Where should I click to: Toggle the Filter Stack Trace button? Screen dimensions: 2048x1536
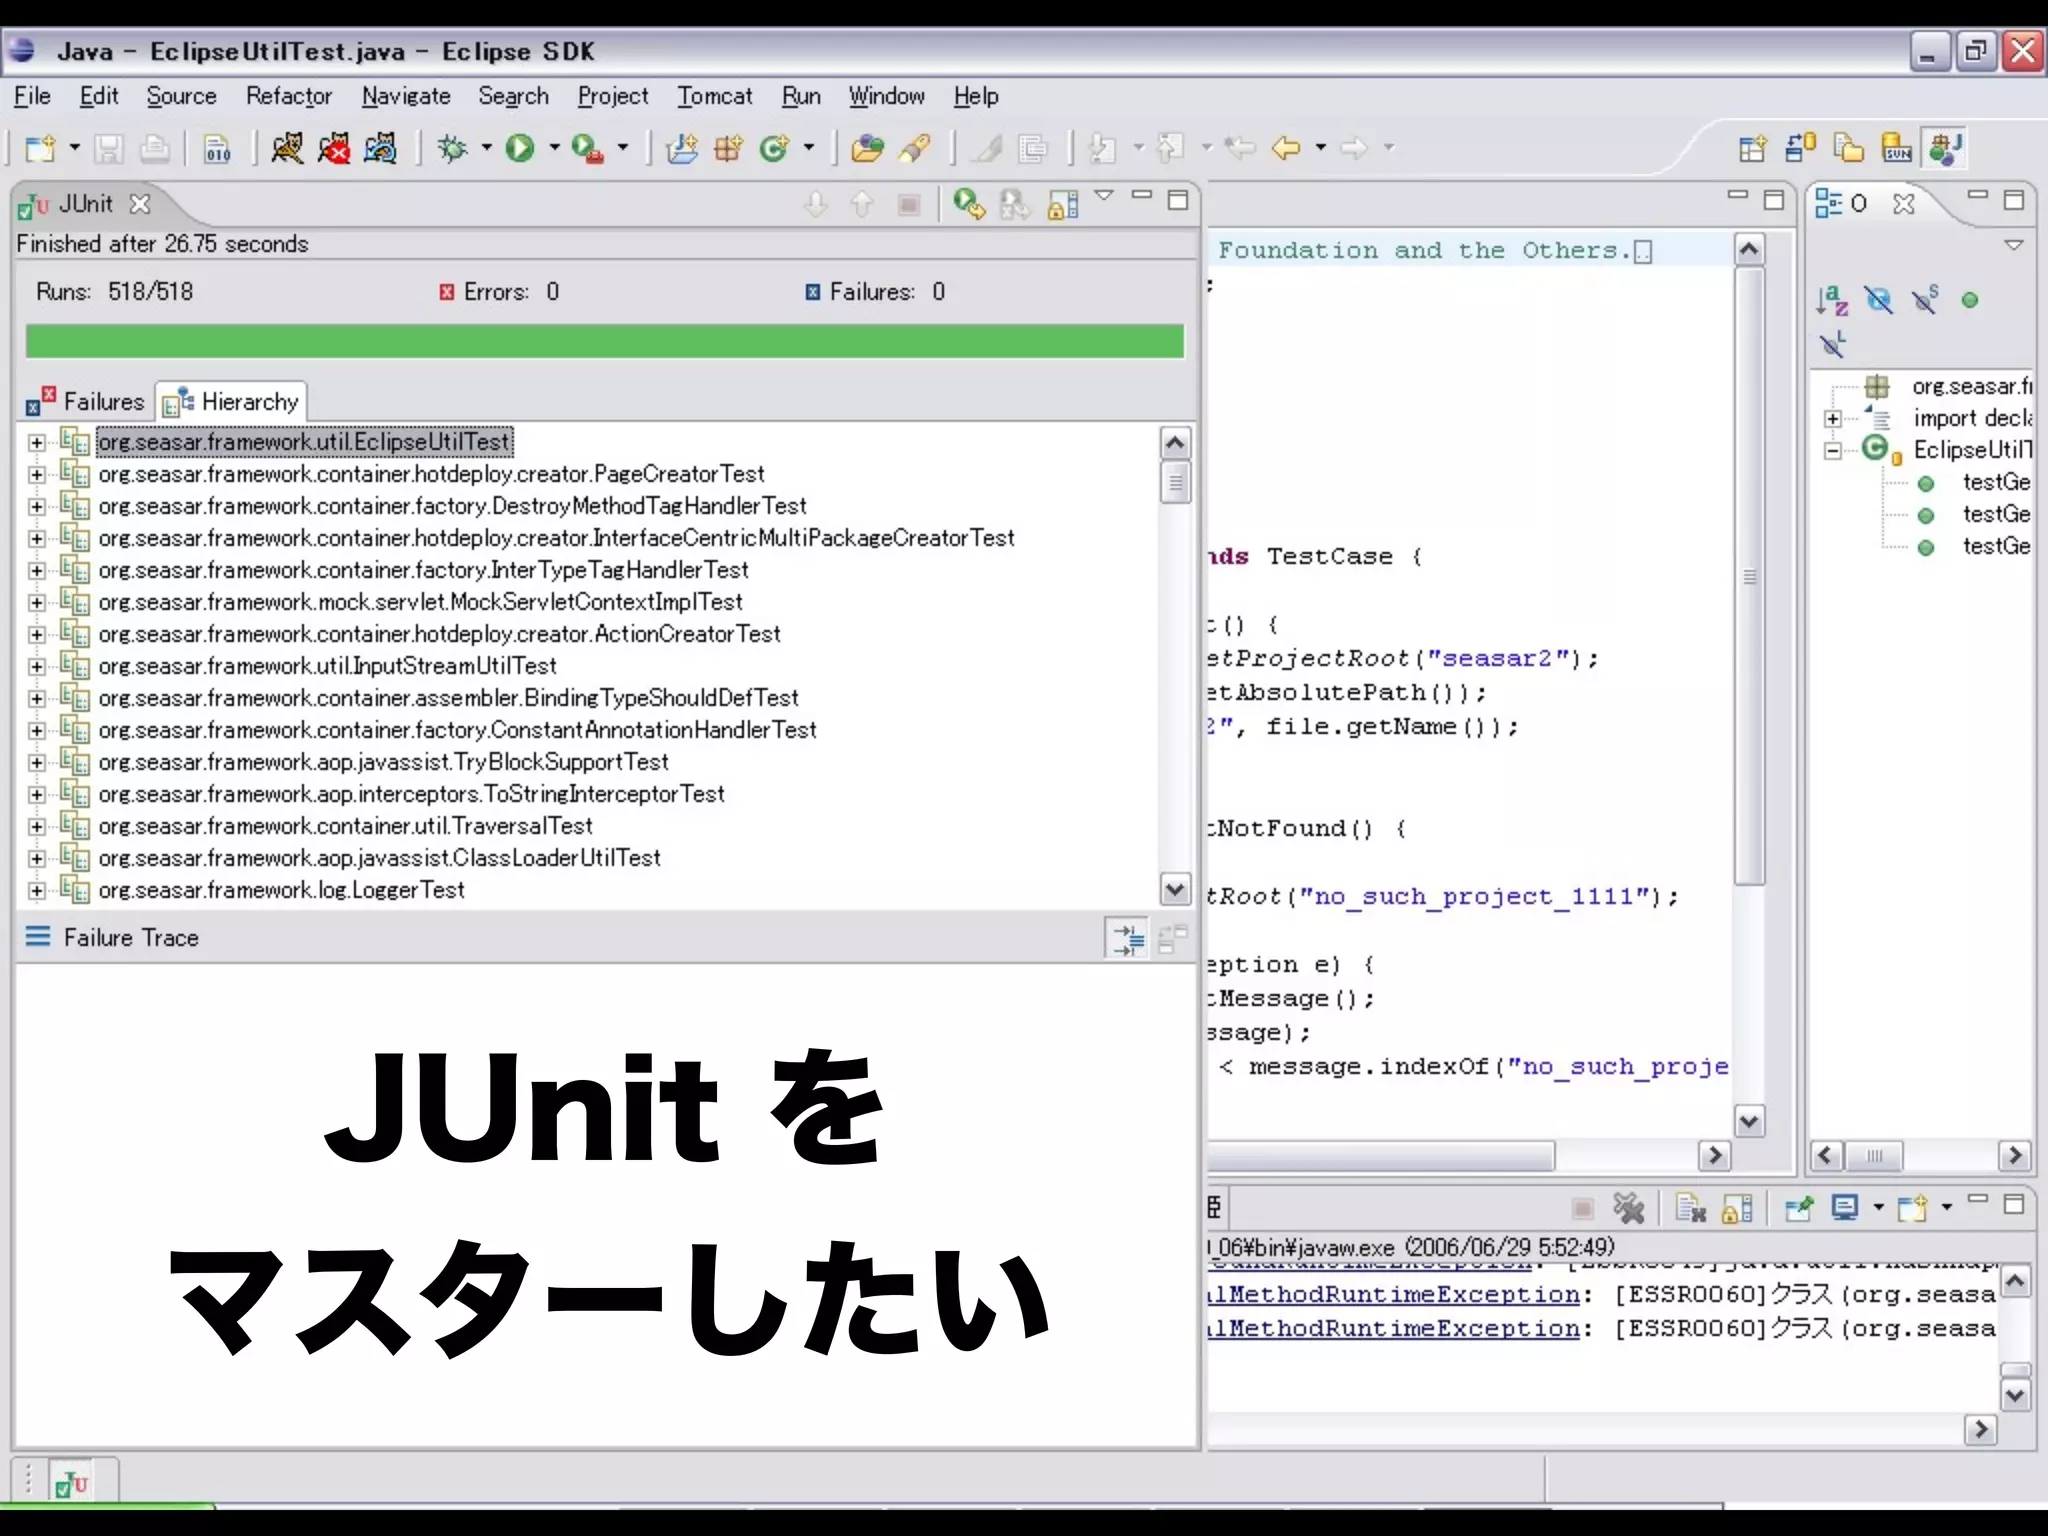pyautogui.click(x=1127, y=938)
